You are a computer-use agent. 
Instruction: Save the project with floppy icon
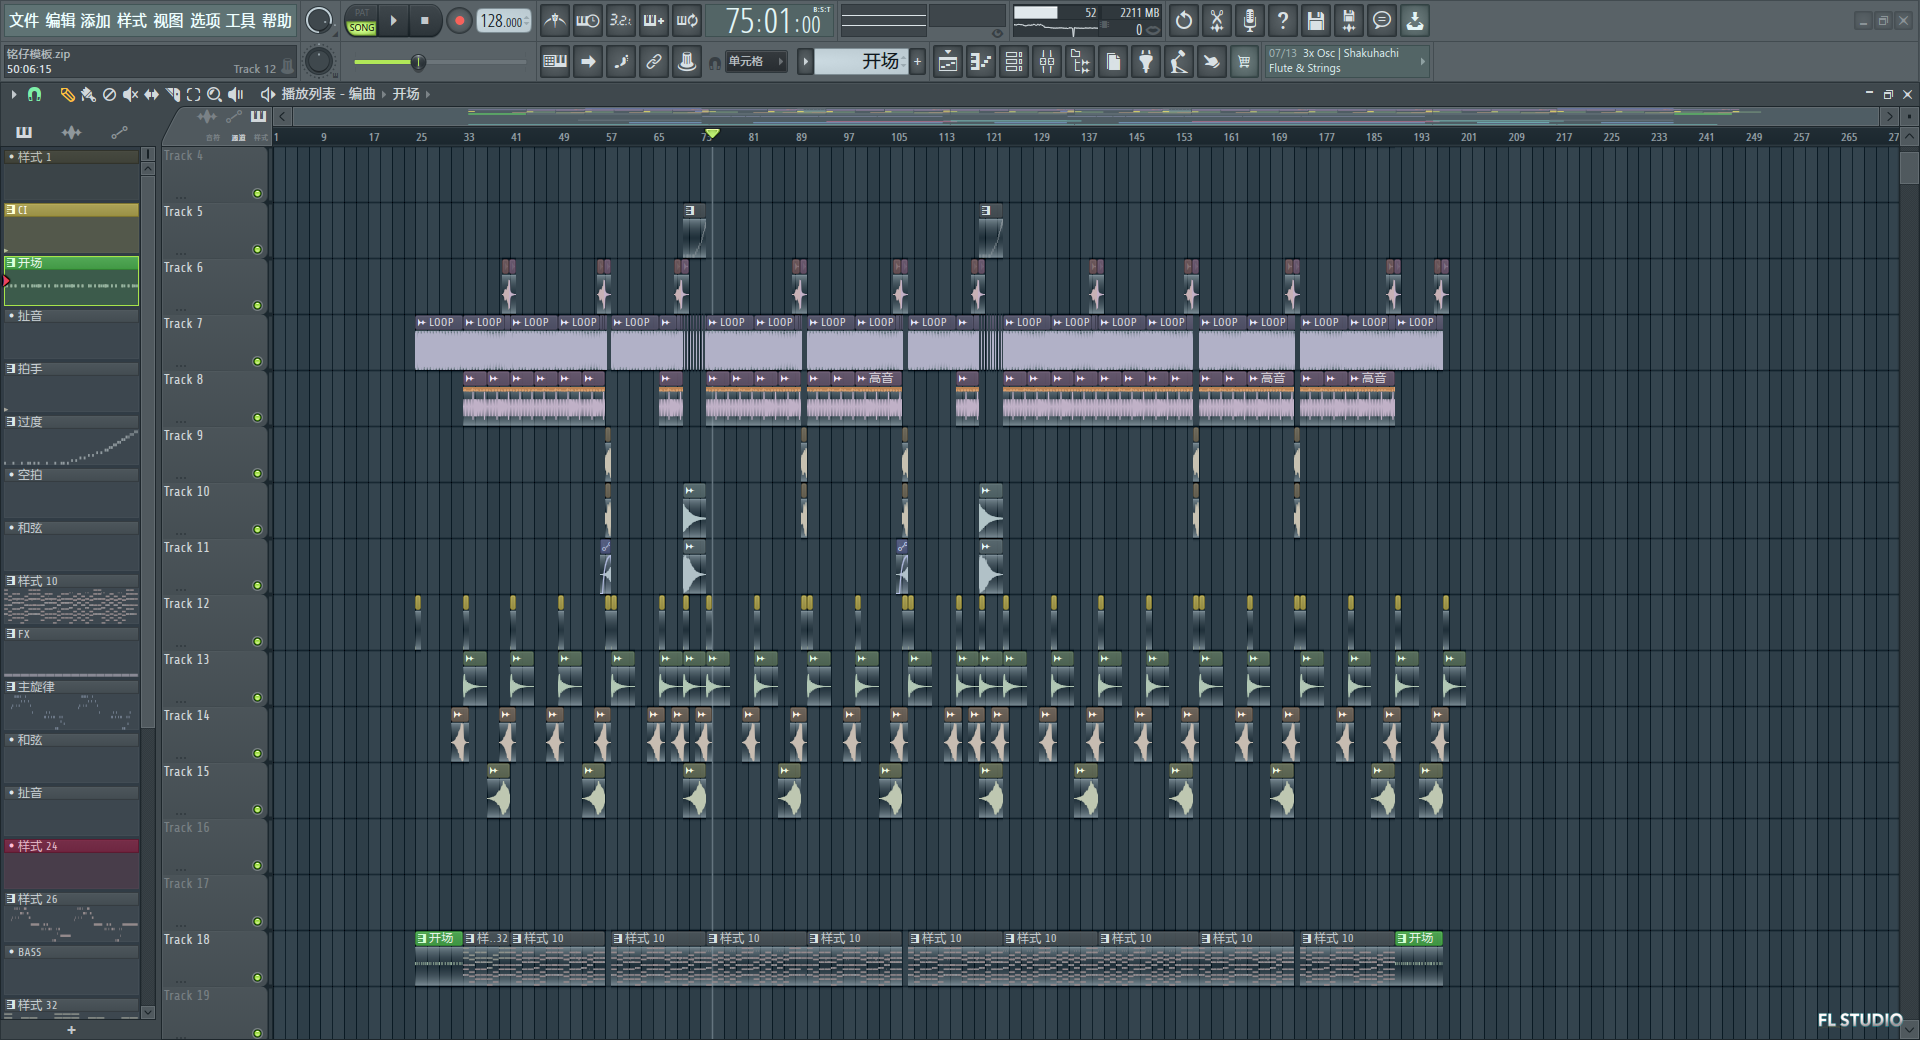1316,20
